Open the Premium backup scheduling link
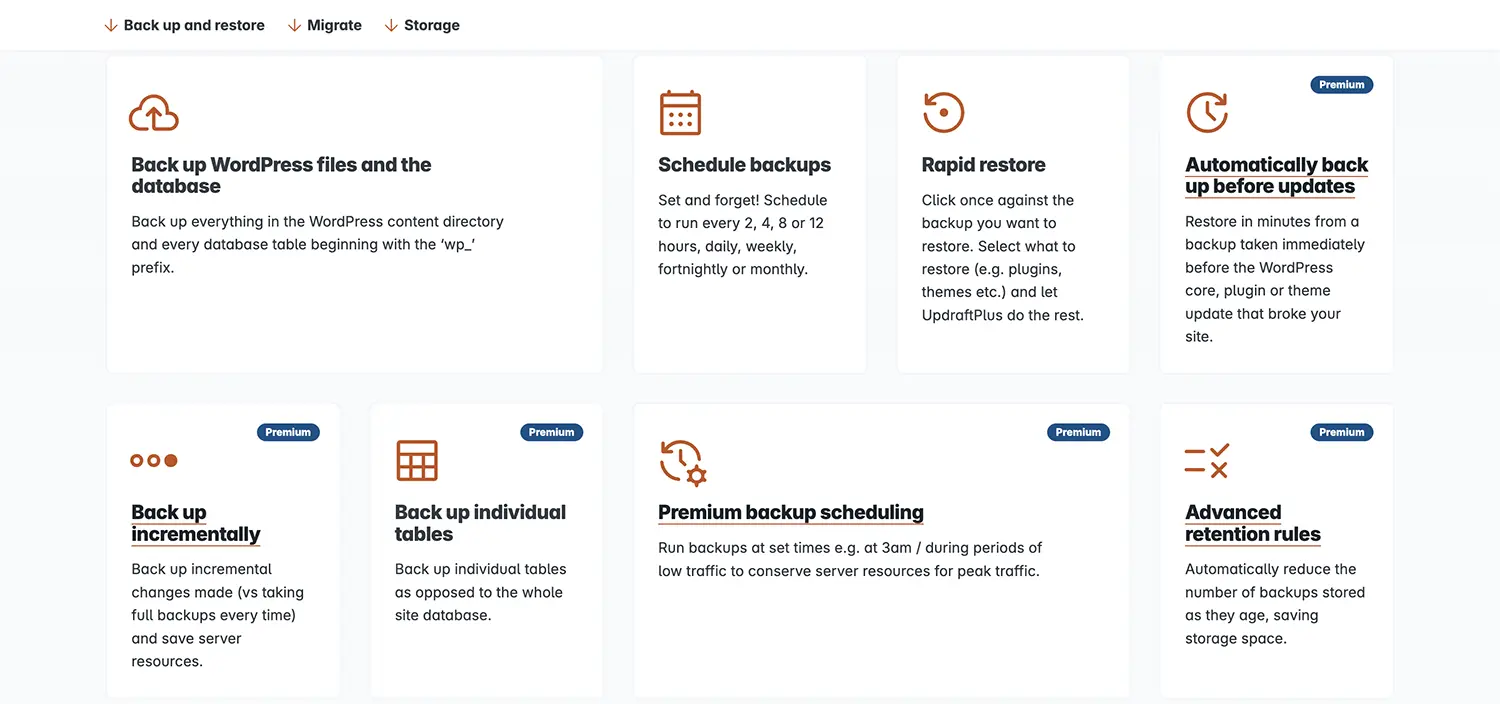 [790, 512]
